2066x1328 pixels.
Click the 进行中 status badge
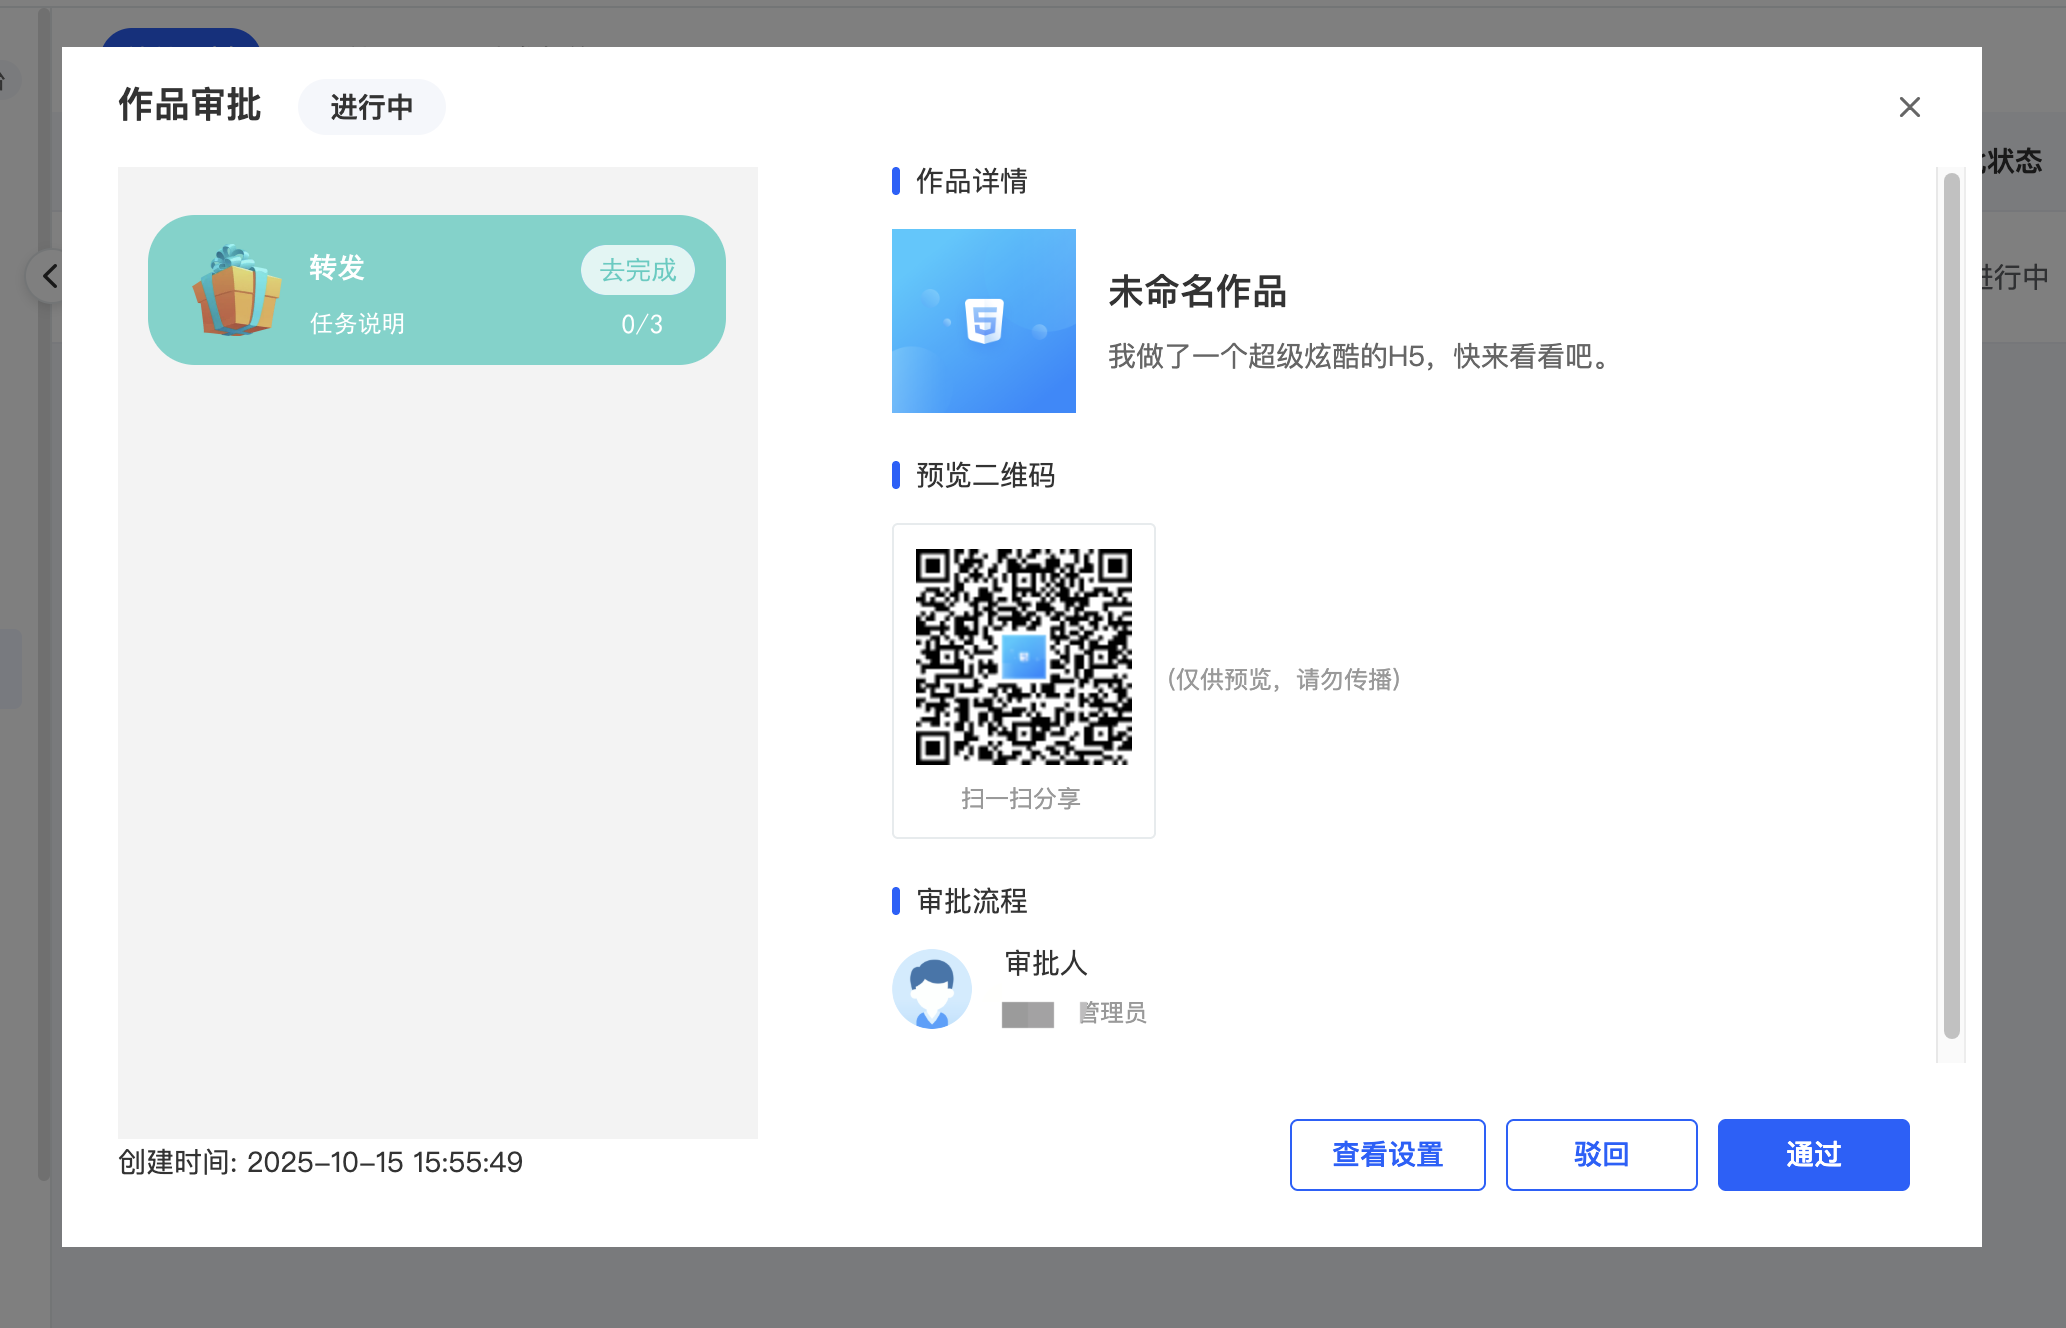pyautogui.click(x=371, y=107)
